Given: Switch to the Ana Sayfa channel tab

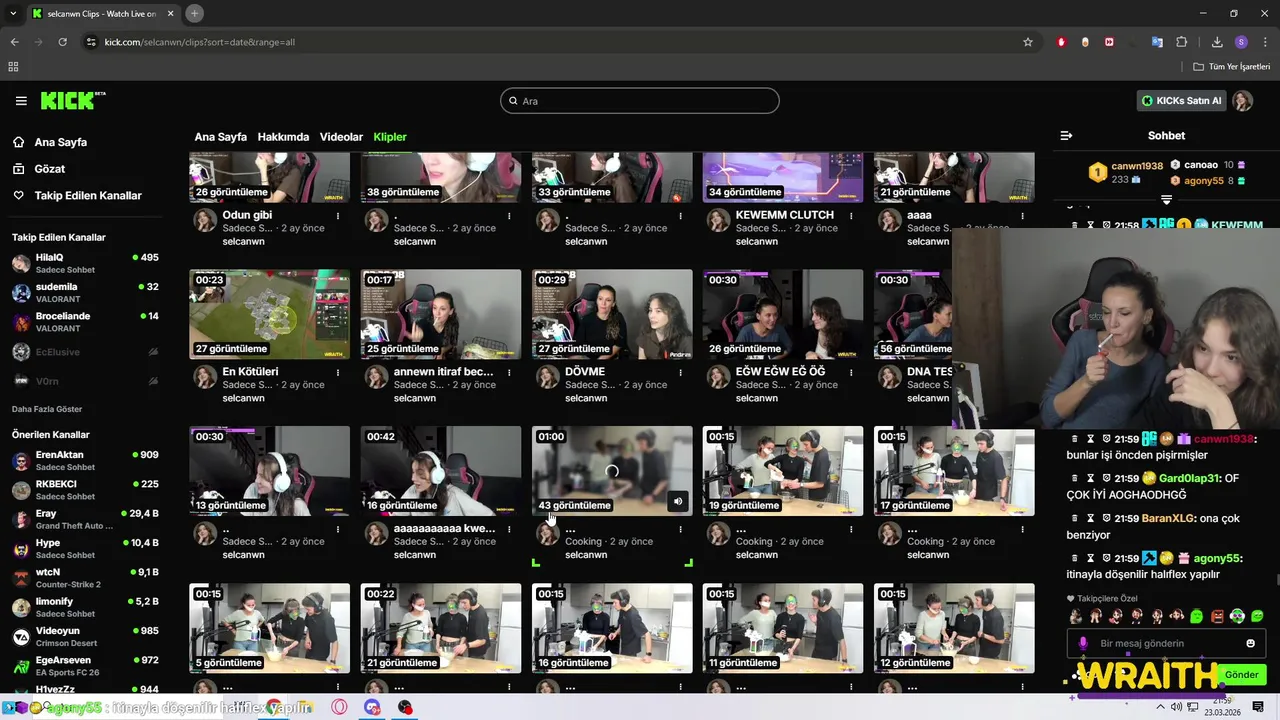Looking at the screenshot, I should click(x=220, y=137).
